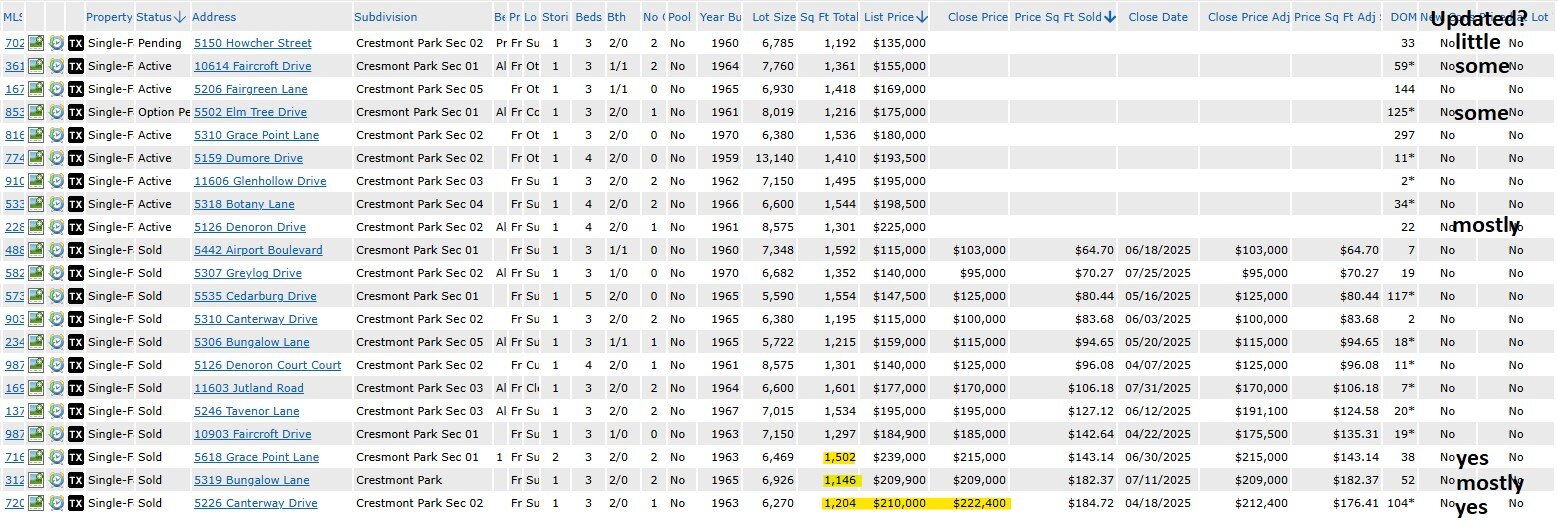Sort by the Sq Ft Total header
The height and width of the screenshot is (529, 1558).
(x=829, y=17)
